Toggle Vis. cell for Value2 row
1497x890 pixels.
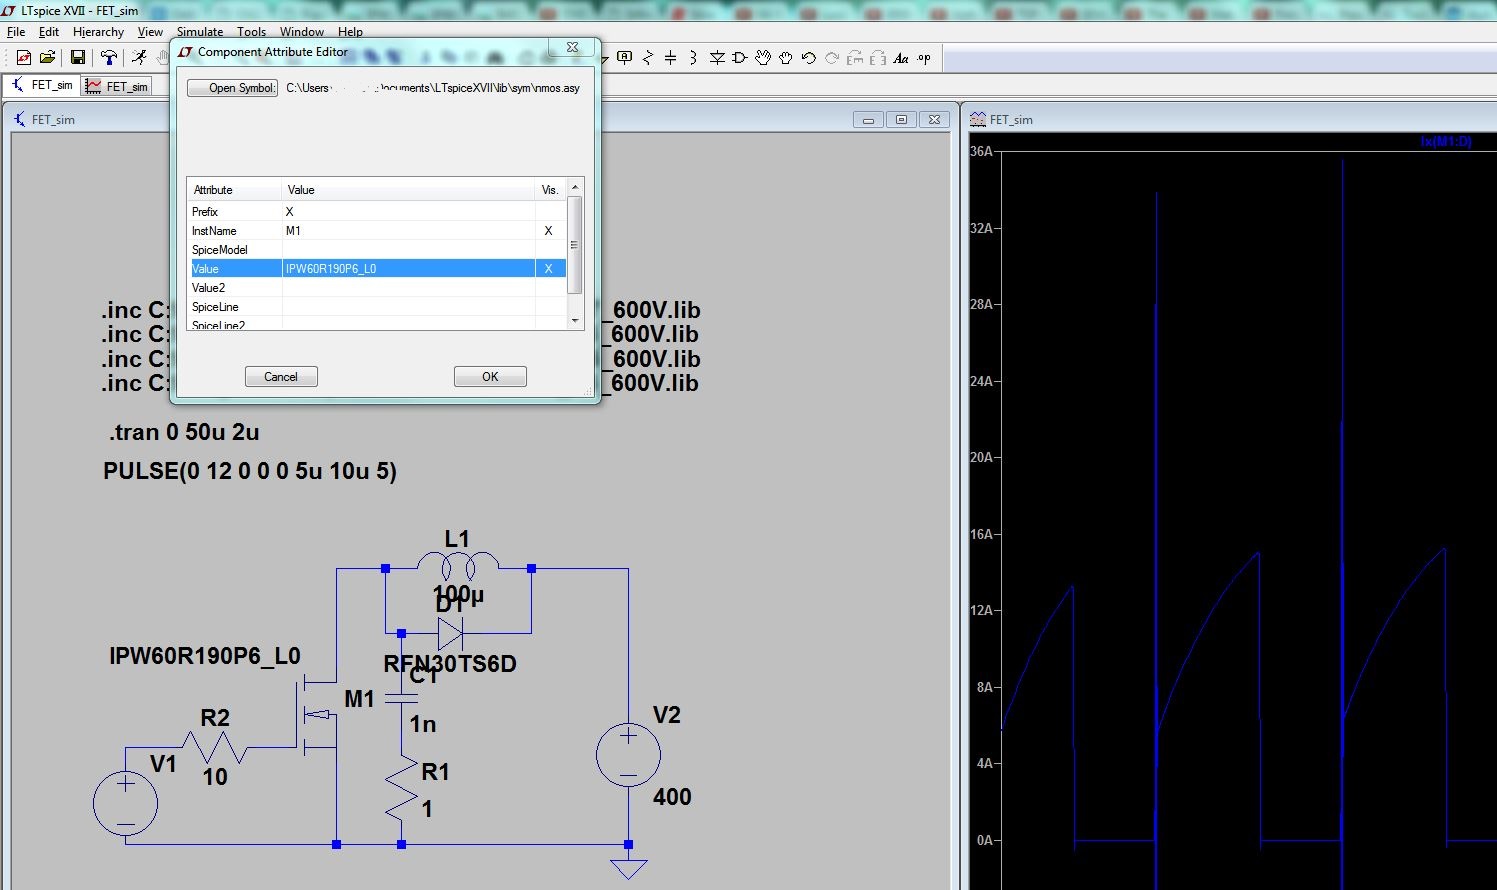550,288
